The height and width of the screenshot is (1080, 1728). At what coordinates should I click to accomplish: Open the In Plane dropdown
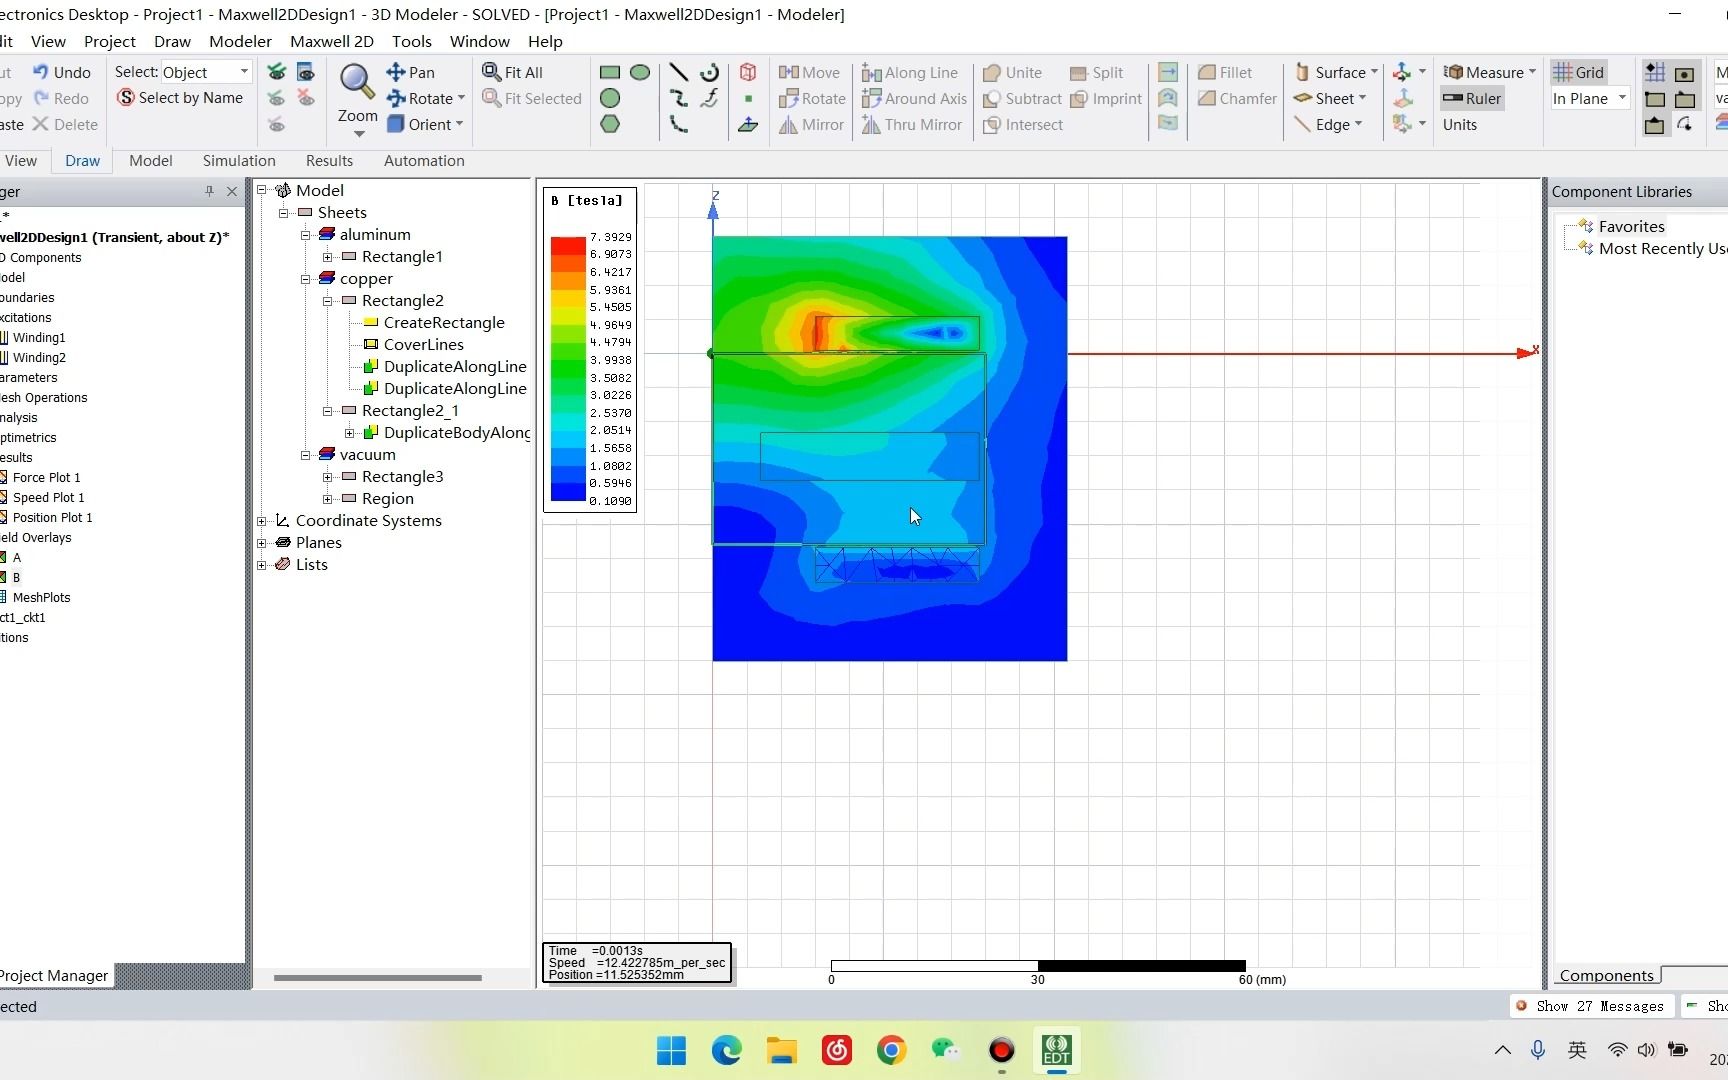click(x=1622, y=98)
